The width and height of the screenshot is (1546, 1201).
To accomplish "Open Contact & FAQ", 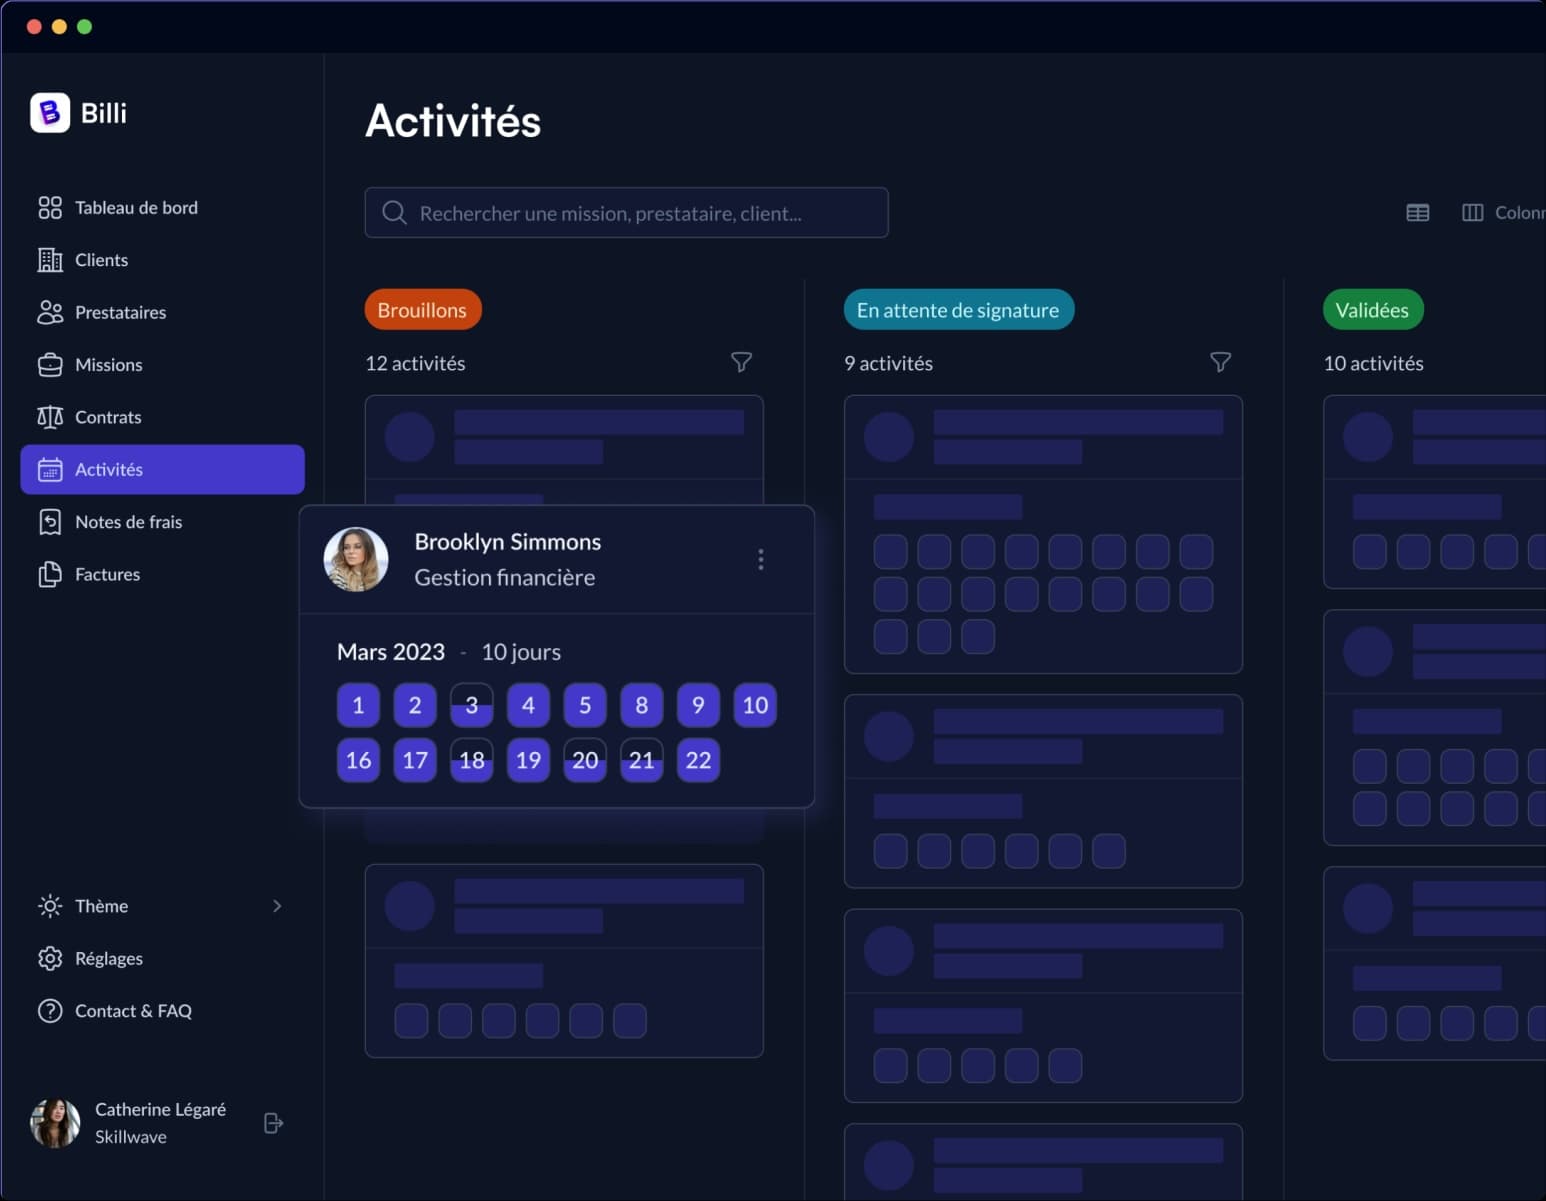I will [132, 1011].
